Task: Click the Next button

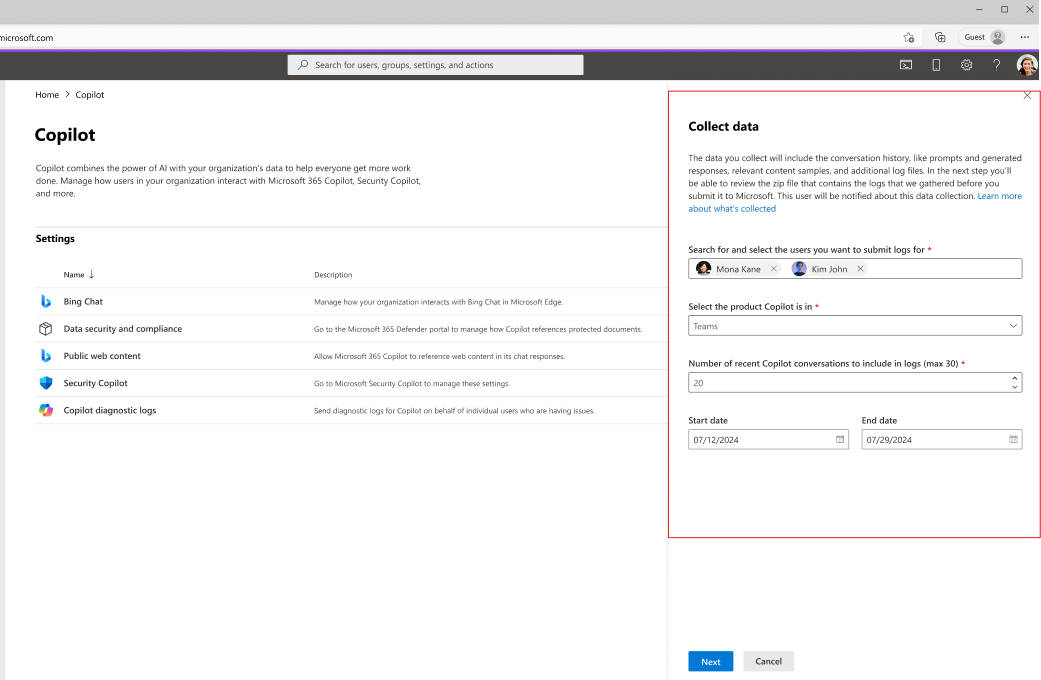Action: (x=710, y=661)
